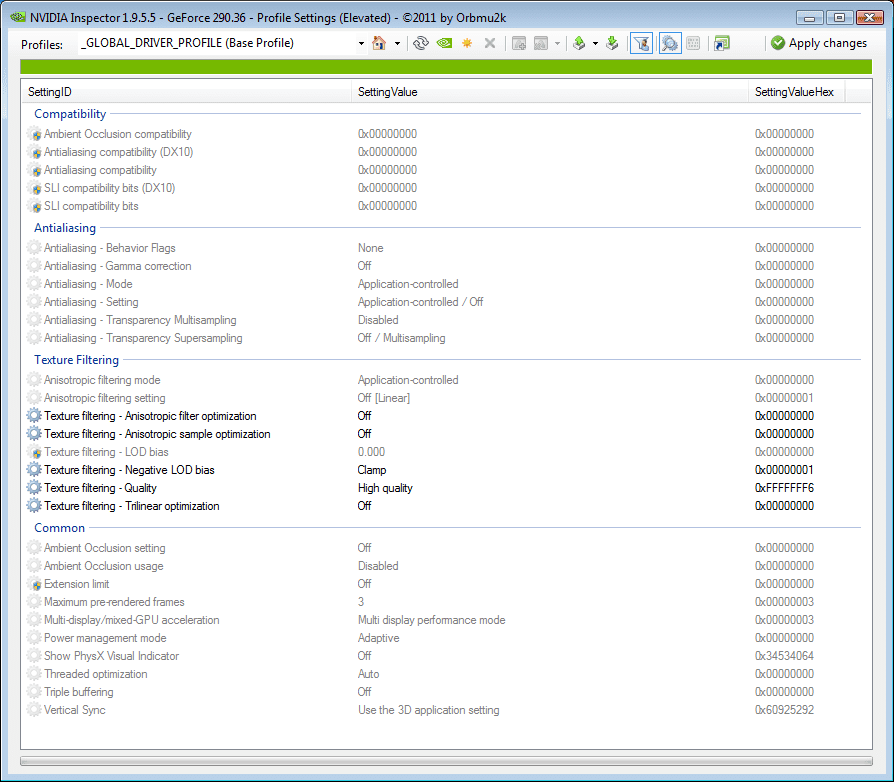The width and height of the screenshot is (894, 782).
Task: Click the SettingID column header
Action: click(186, 92)
